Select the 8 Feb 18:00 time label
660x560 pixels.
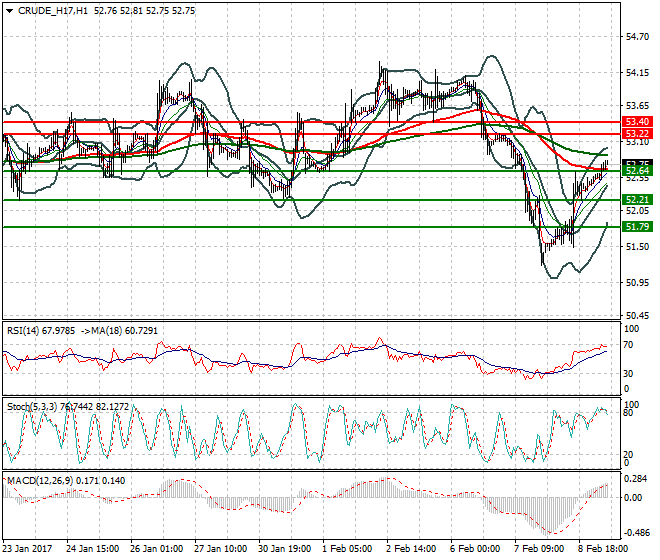603,549
